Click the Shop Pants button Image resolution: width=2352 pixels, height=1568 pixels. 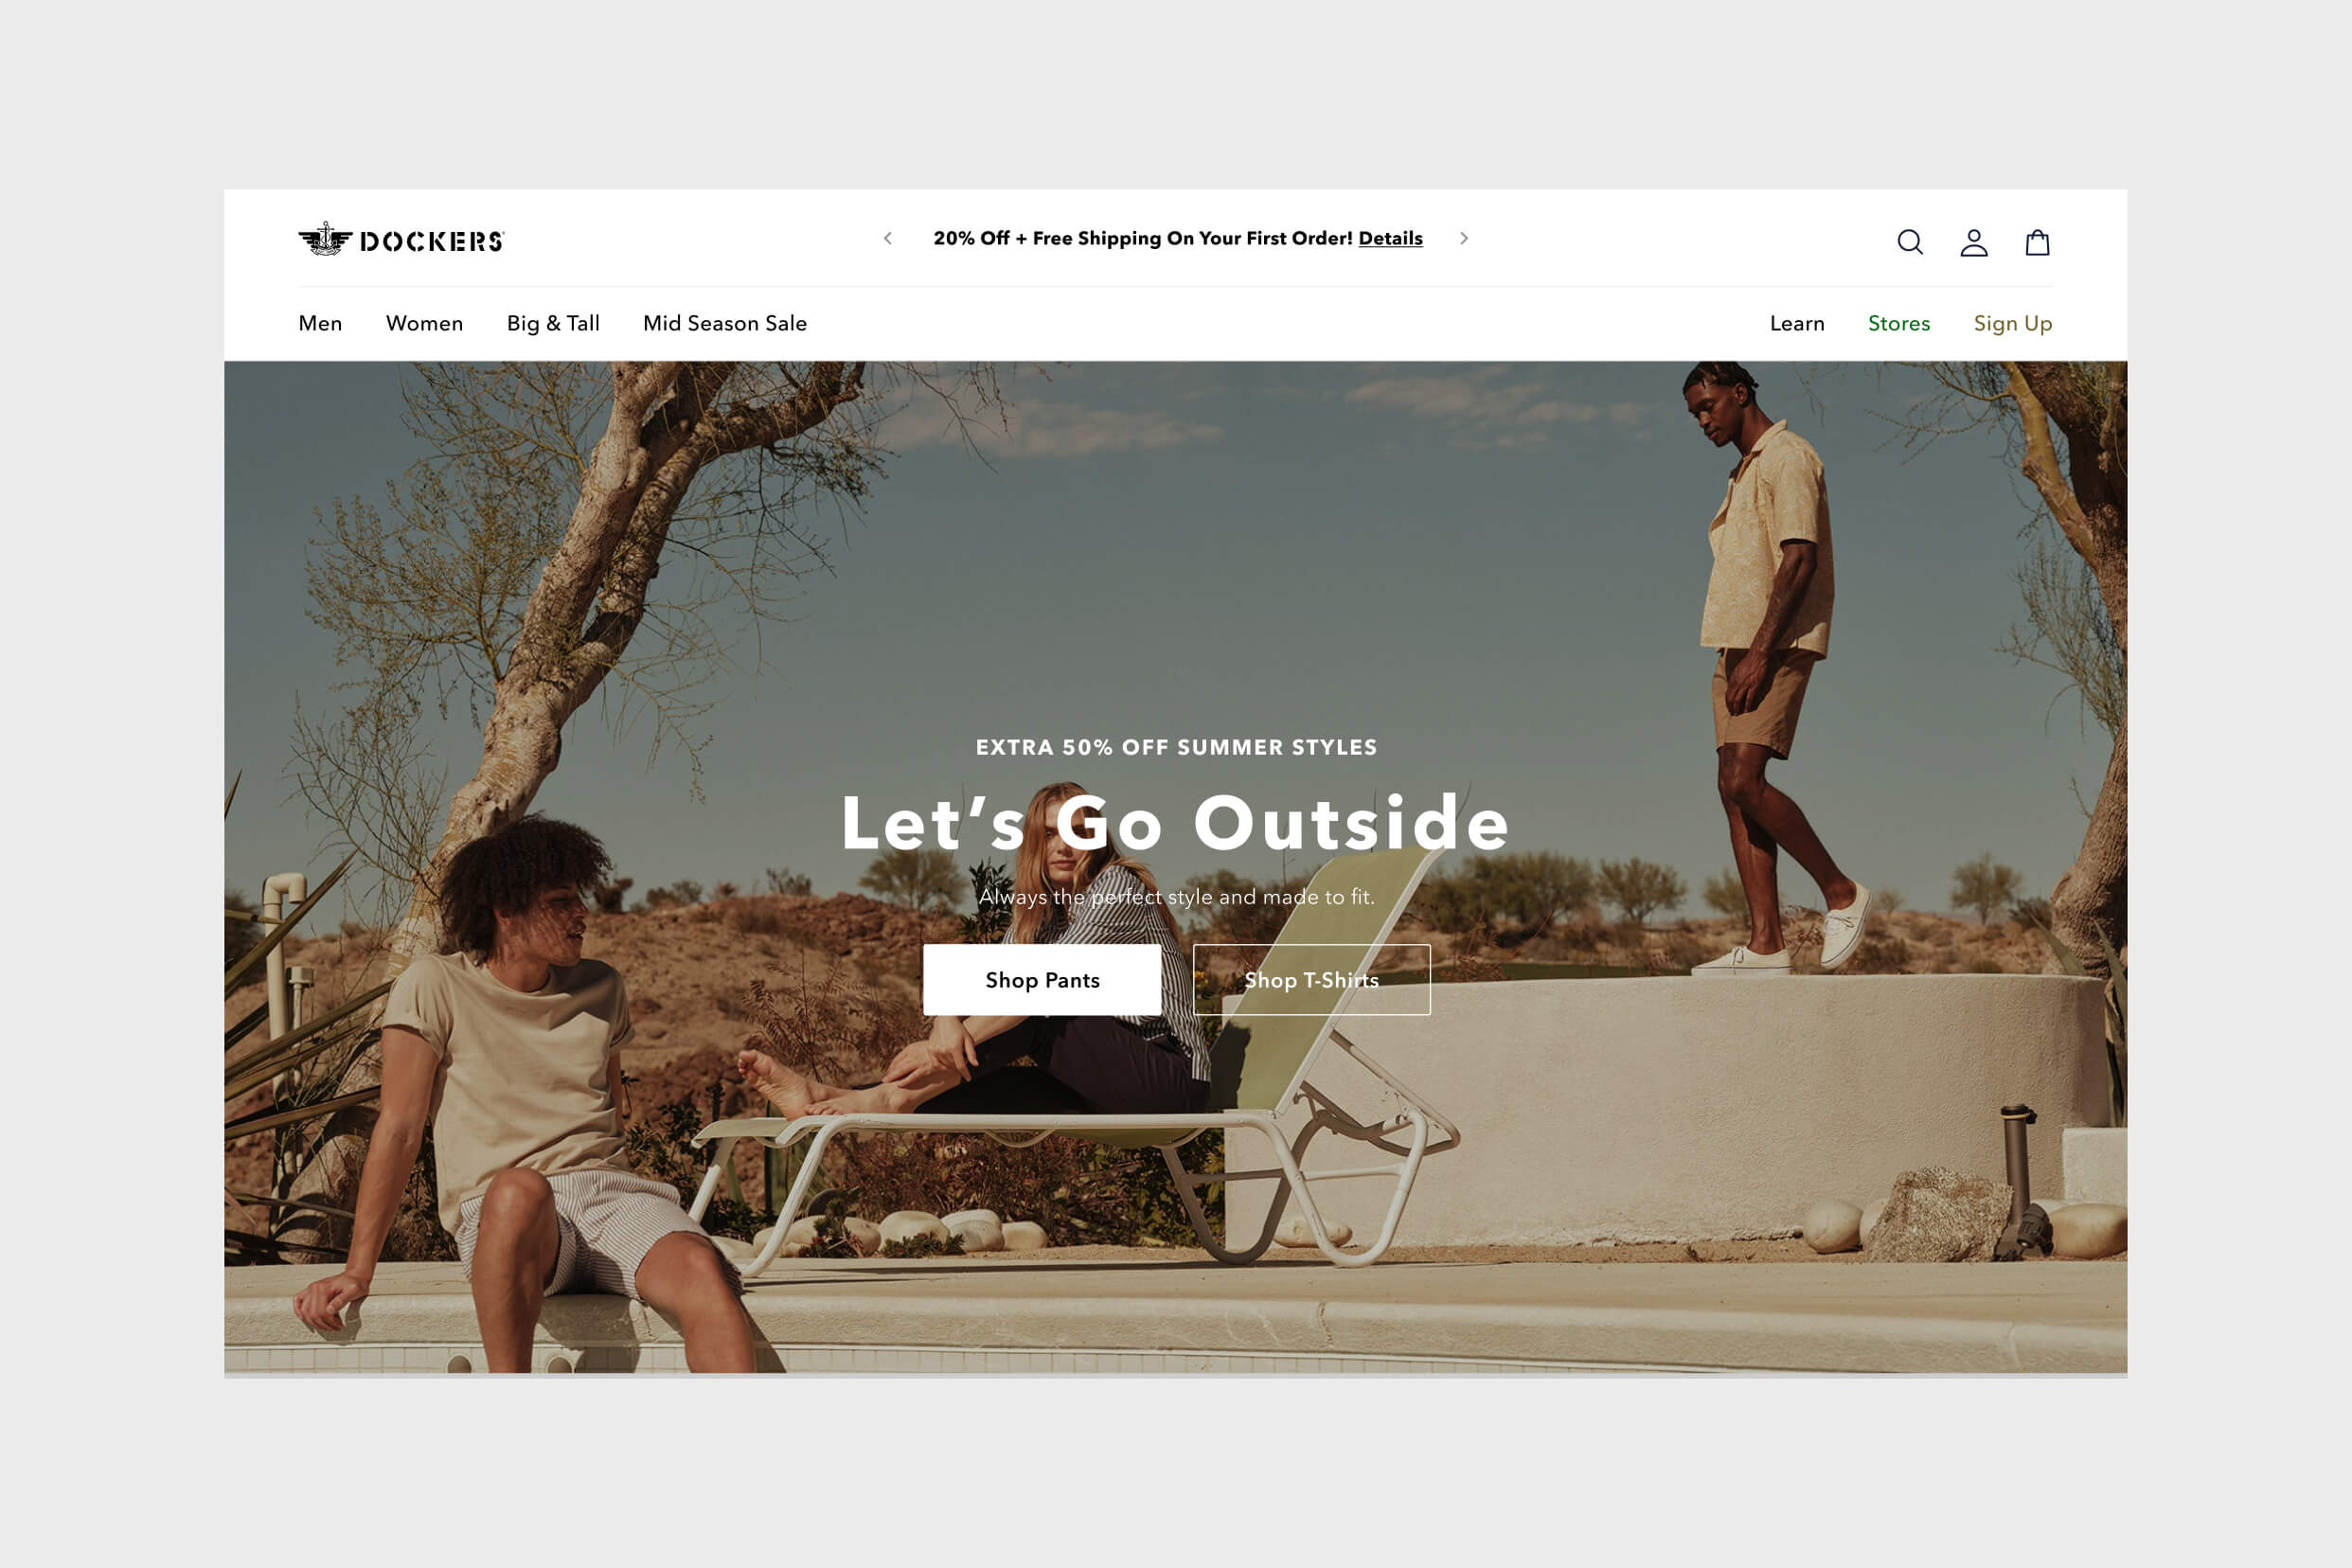(x=1042, y=980)
